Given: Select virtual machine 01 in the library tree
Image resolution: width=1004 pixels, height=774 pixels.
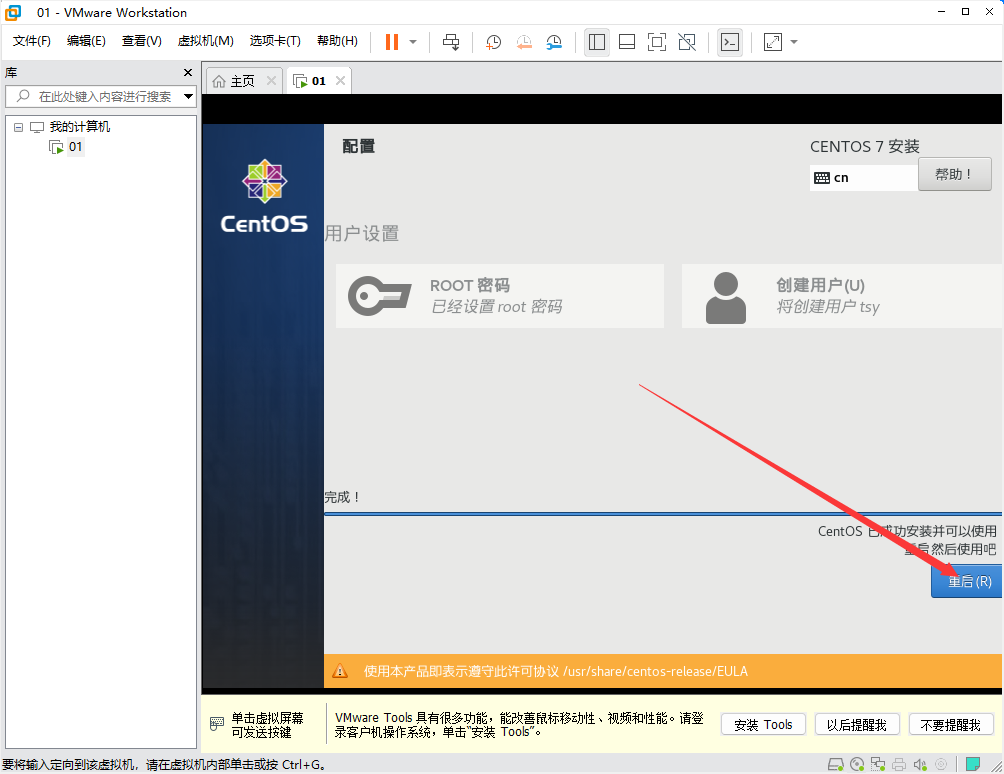Looking at the screenshot, I should tap(76, 147).
